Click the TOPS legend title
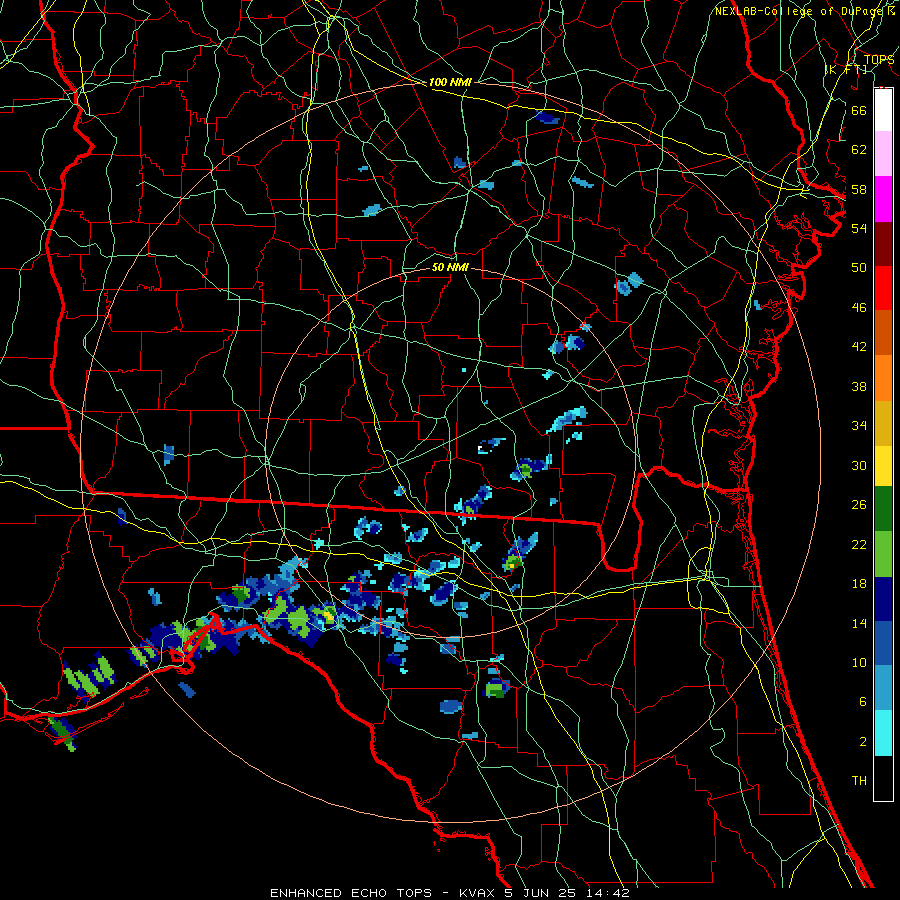This screenshot has height=900, width=900. 879,60
